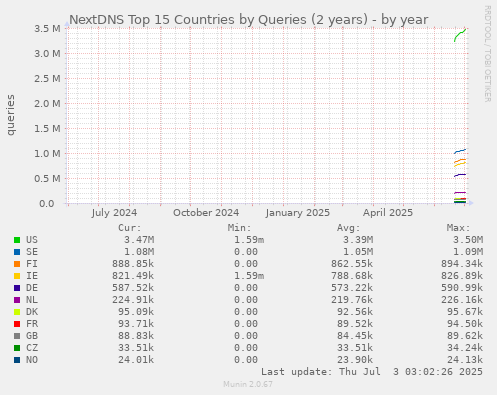Click the DE dark purple legend swatch
Viewport: 497px width, 395px height.
tap(17, 288)
